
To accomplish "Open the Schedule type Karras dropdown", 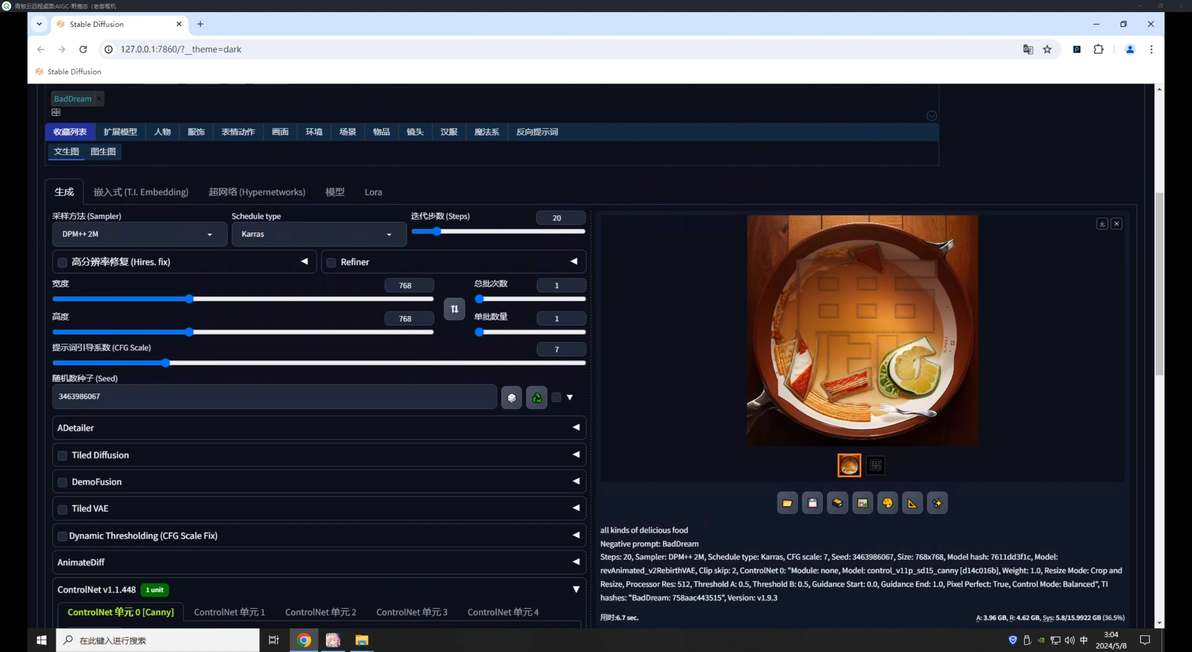I will click(318, 234).
